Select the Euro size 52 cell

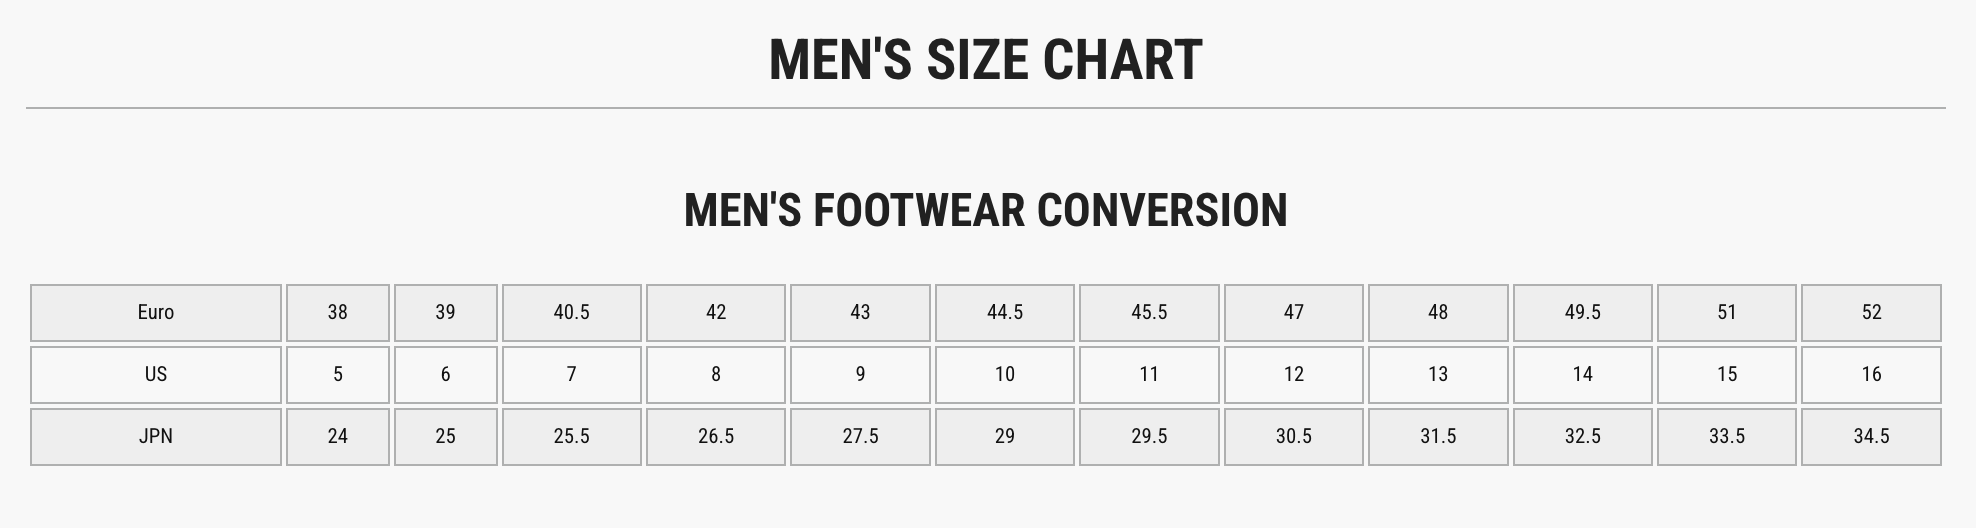pos(1872,313)
